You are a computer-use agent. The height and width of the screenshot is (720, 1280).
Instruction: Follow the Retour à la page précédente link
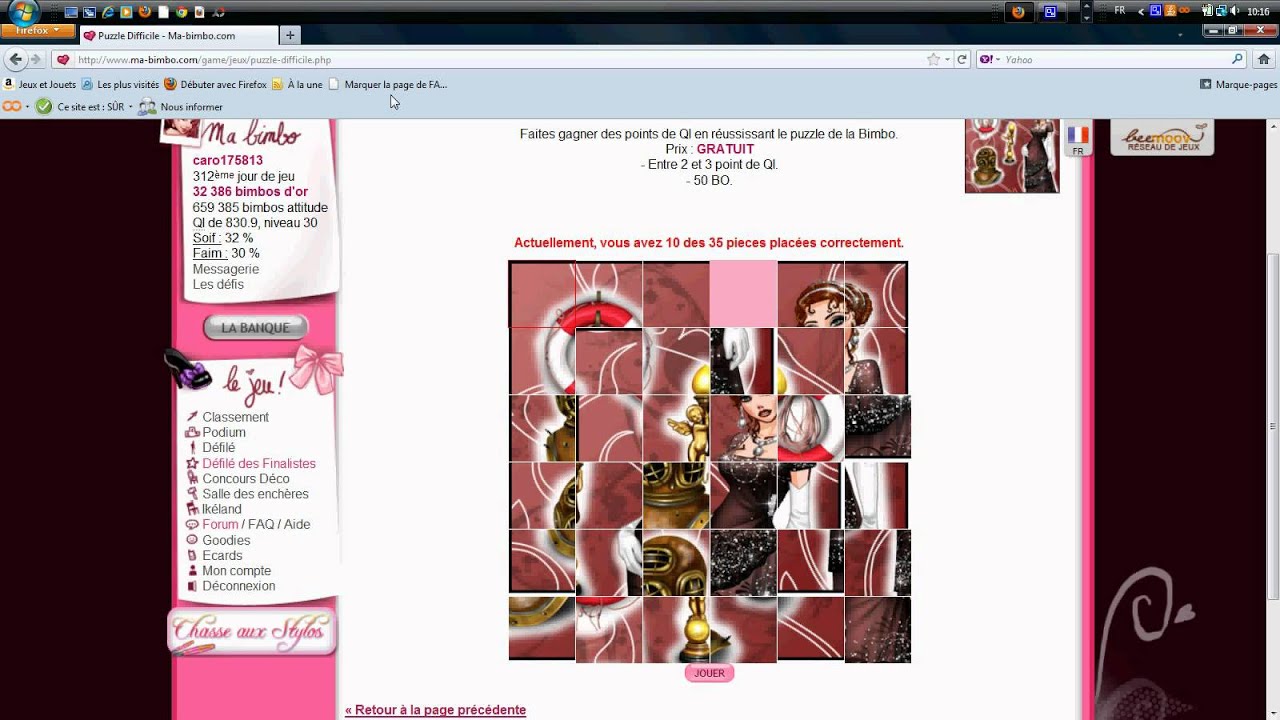[x=435, y=709]
